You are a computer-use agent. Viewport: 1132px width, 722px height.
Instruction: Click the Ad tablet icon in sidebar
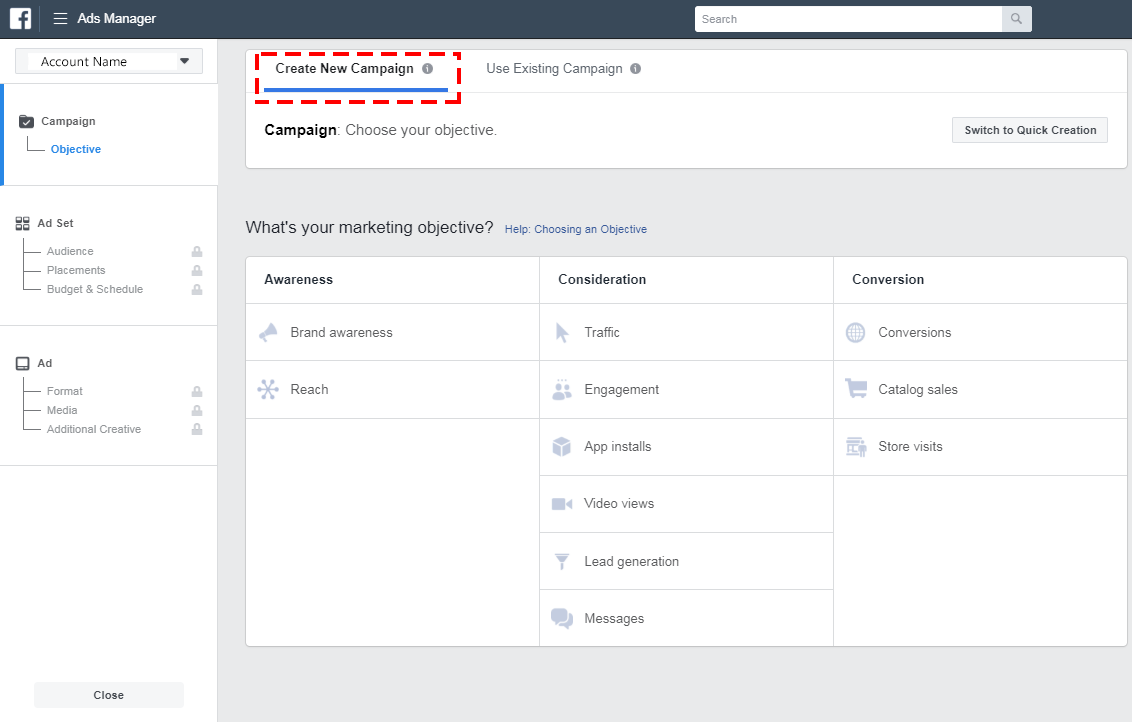pyautogui.click(x=23, y=363)
